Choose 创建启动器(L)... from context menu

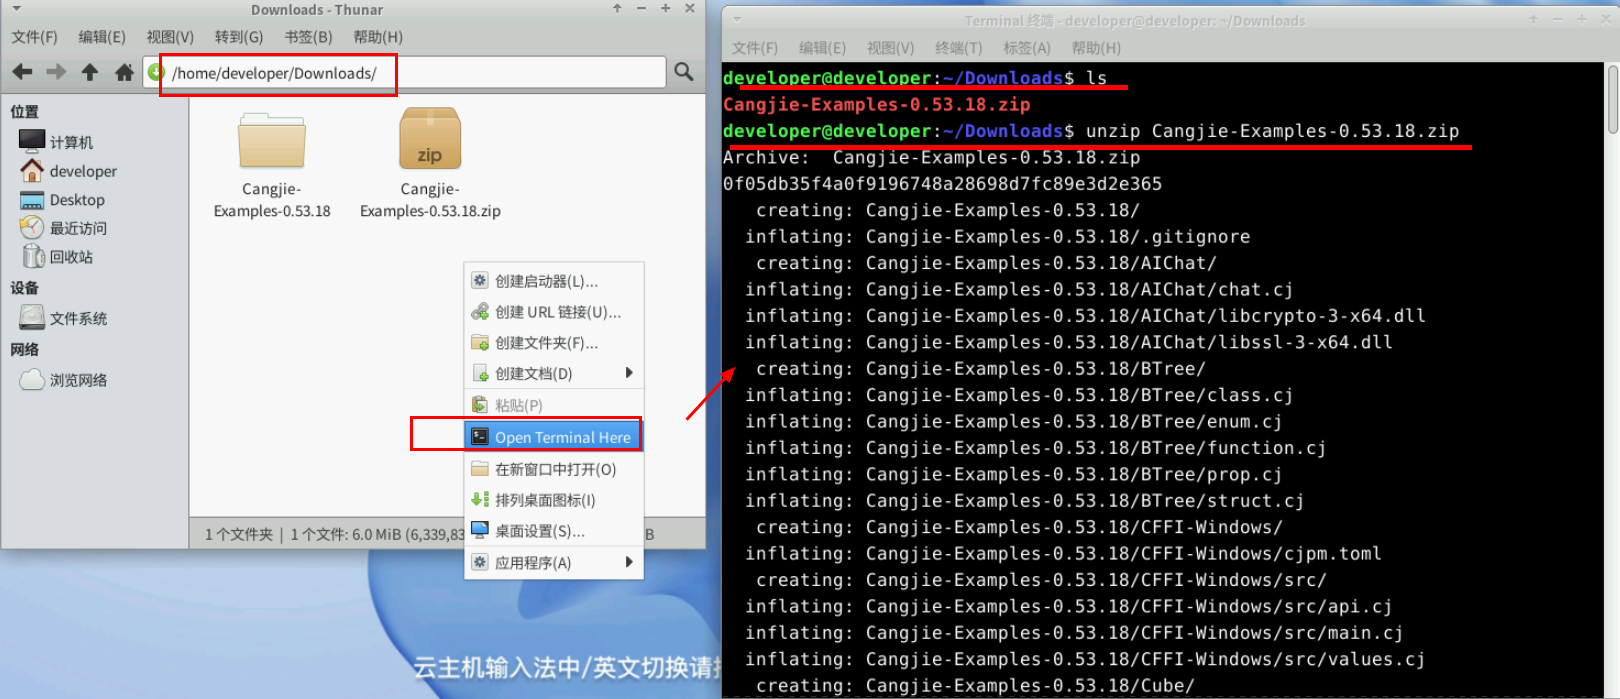pyautogui.click(x=554, y=281)
